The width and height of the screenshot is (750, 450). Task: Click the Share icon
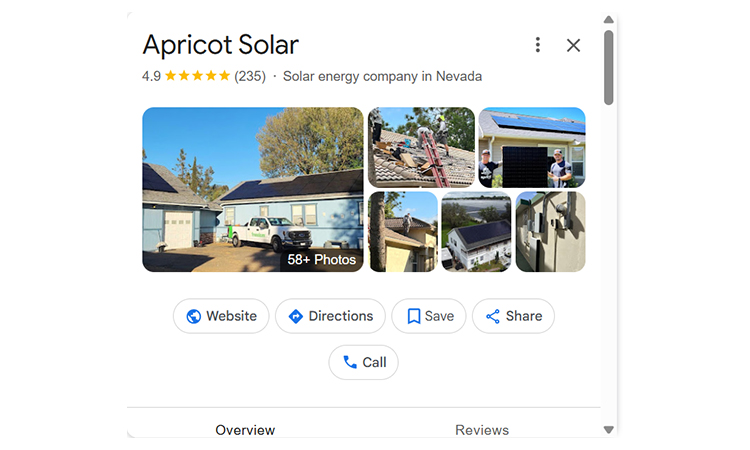tap(493, 316)
